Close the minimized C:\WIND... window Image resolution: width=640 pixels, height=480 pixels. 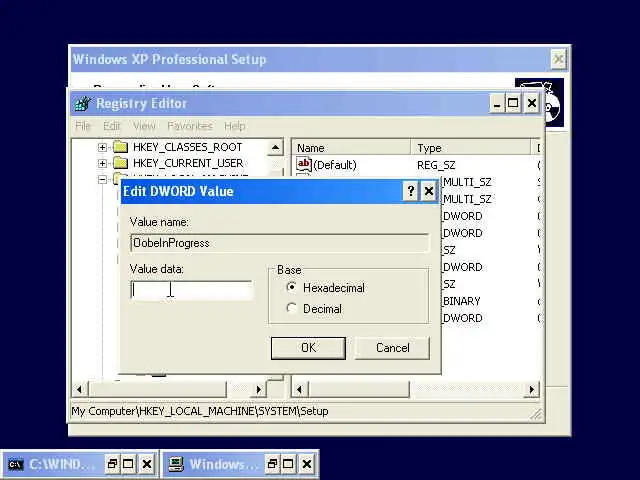(x=147, y=464)
